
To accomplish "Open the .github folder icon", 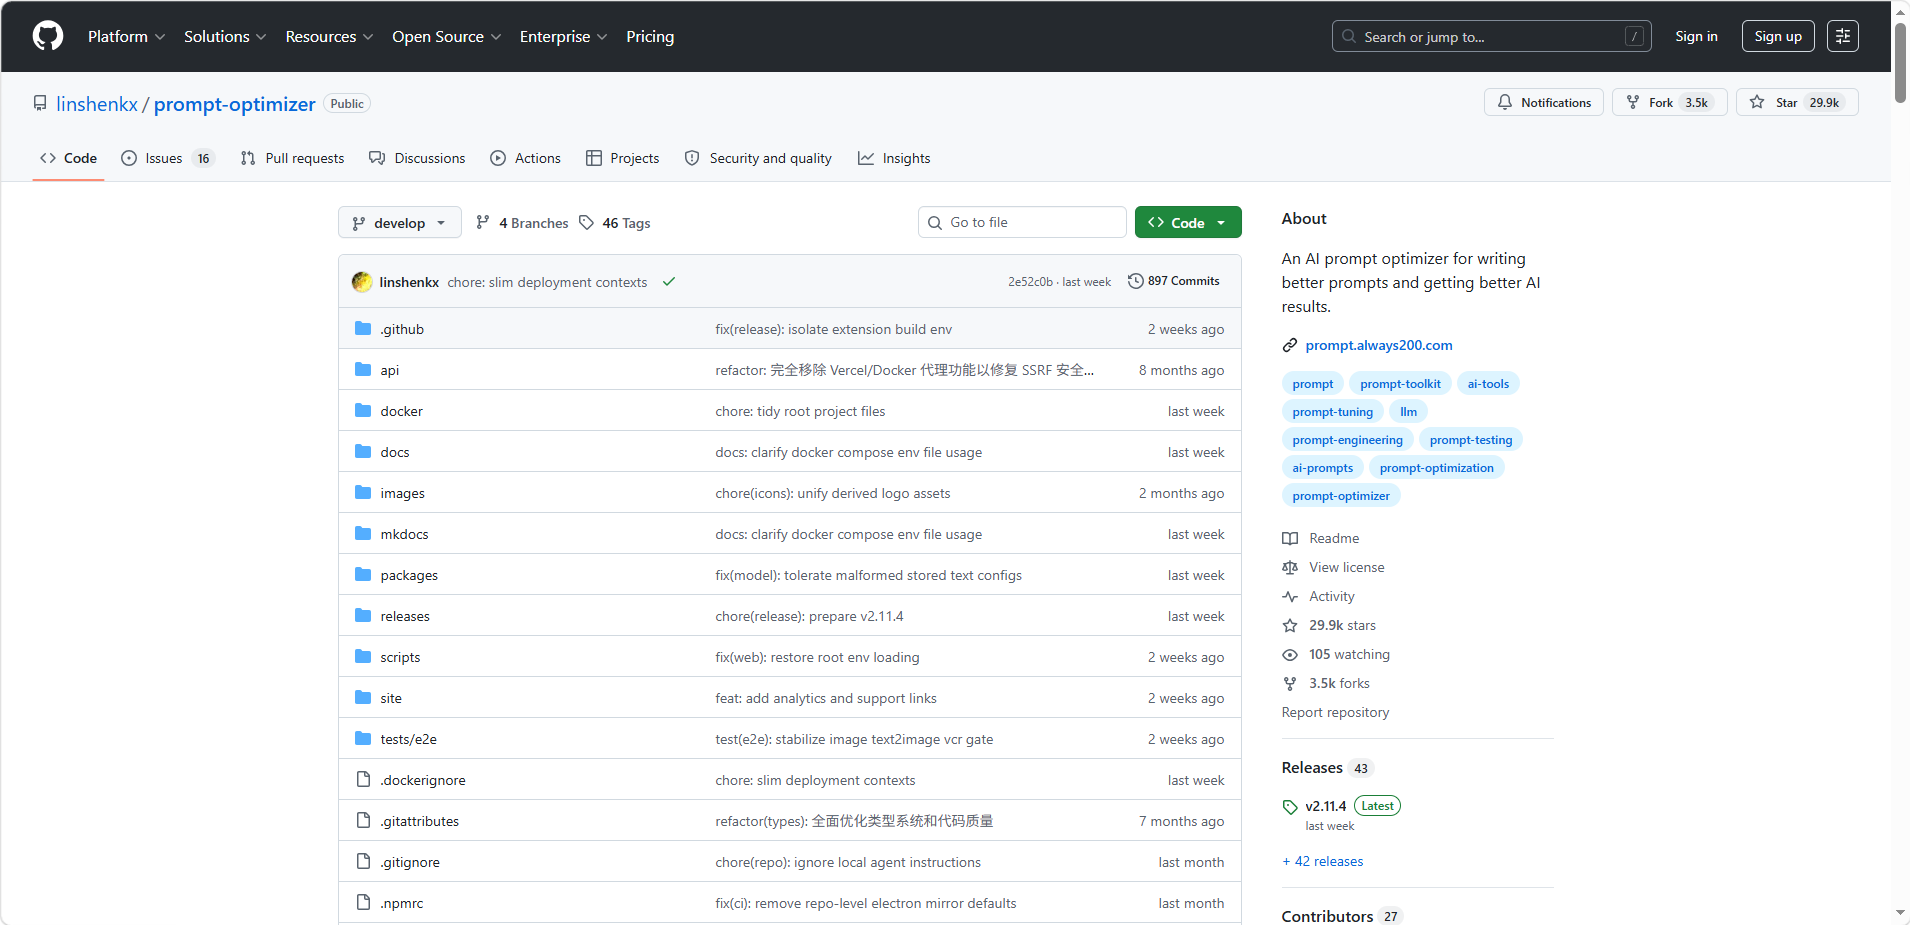I will [x=363, y=328].
